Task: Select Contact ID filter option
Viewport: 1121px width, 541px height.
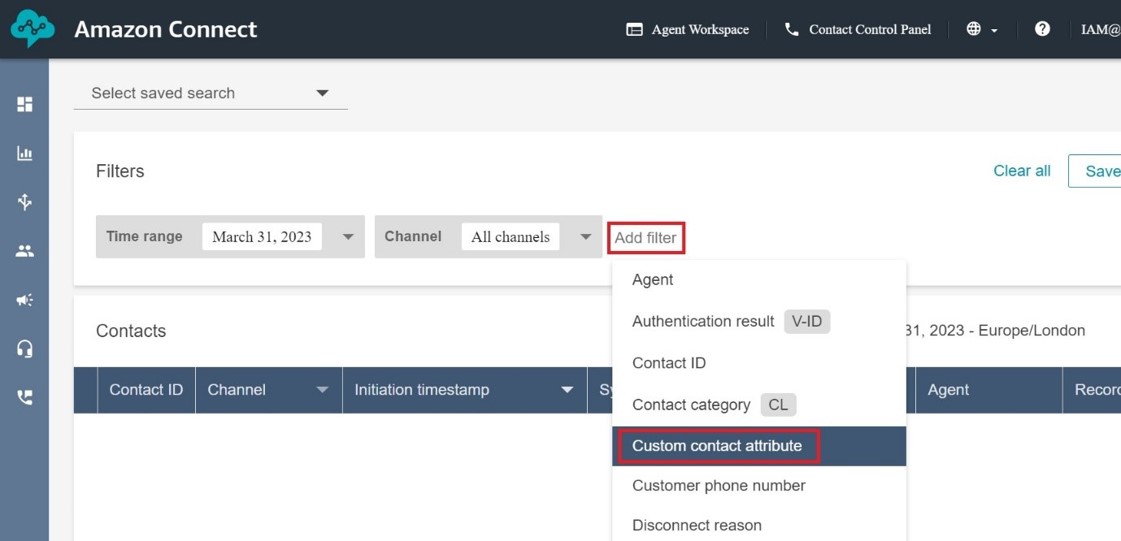Action: pyautogui.click(x=759, y=363)
